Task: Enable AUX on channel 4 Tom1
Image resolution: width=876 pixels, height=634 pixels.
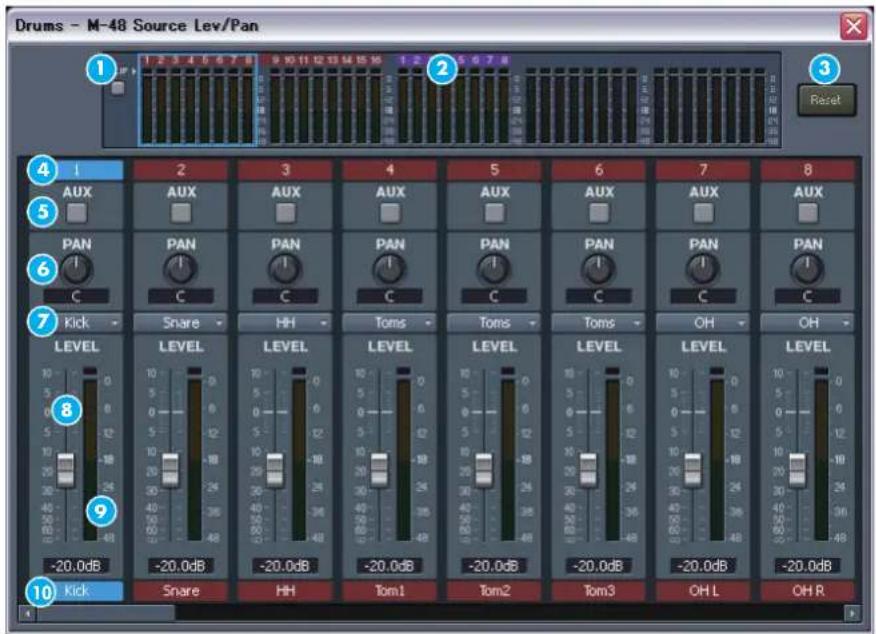Action: click(390, 212)
